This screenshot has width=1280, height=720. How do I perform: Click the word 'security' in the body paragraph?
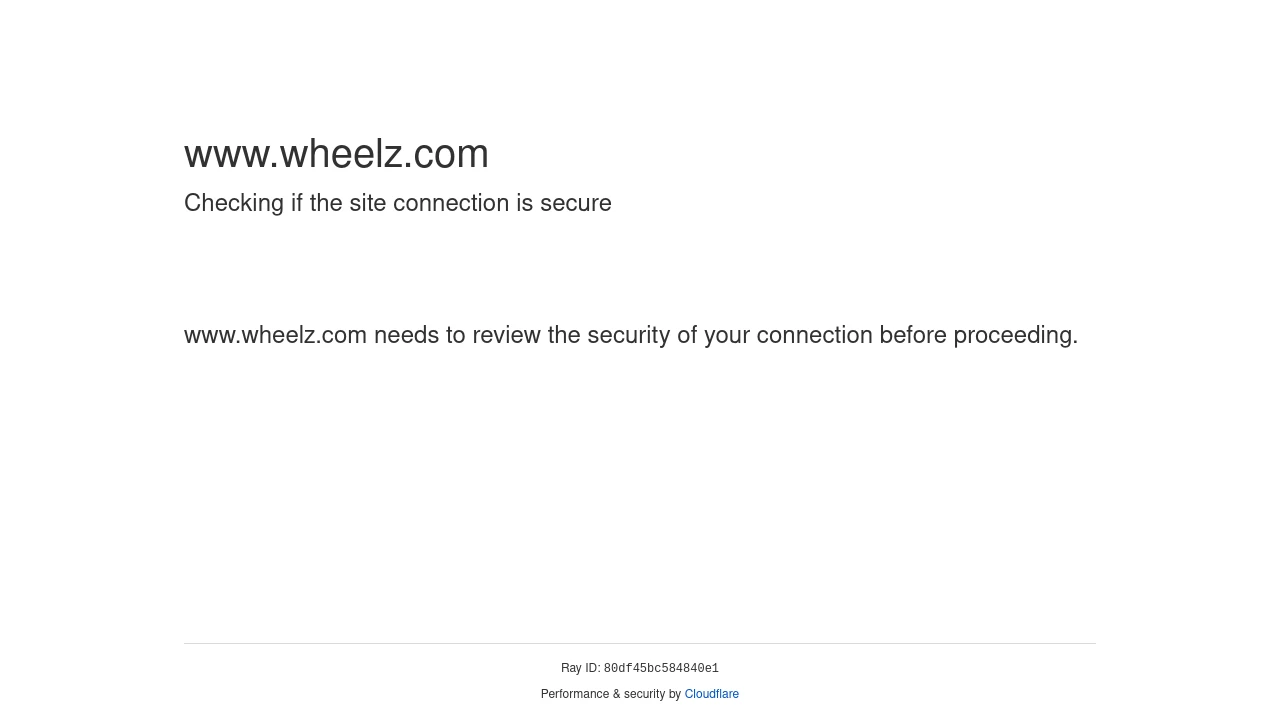pos(628,335)
